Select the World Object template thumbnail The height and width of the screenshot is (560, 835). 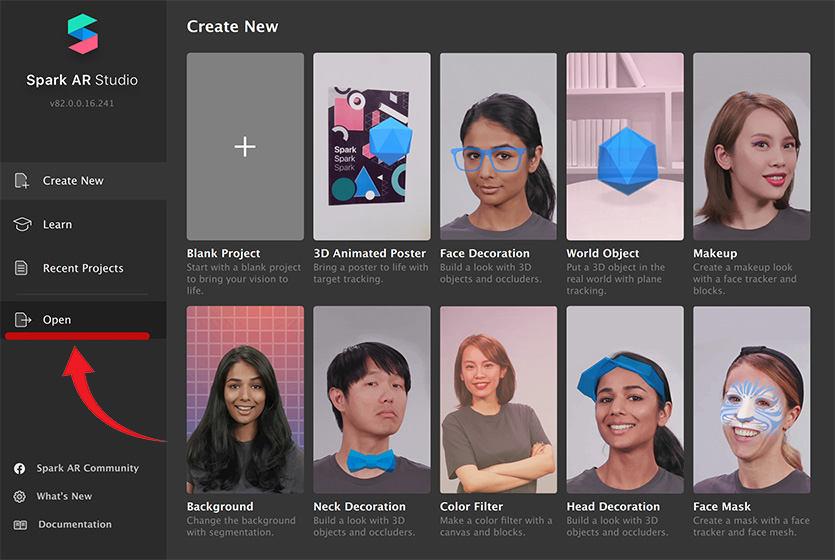coord(625,146)
